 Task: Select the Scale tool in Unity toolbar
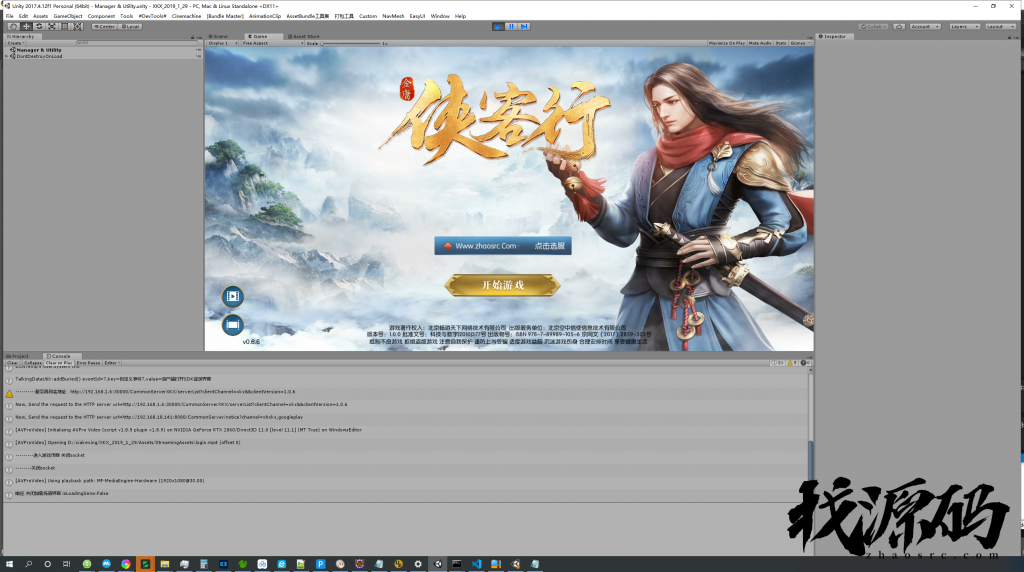[x=52, y=26]
